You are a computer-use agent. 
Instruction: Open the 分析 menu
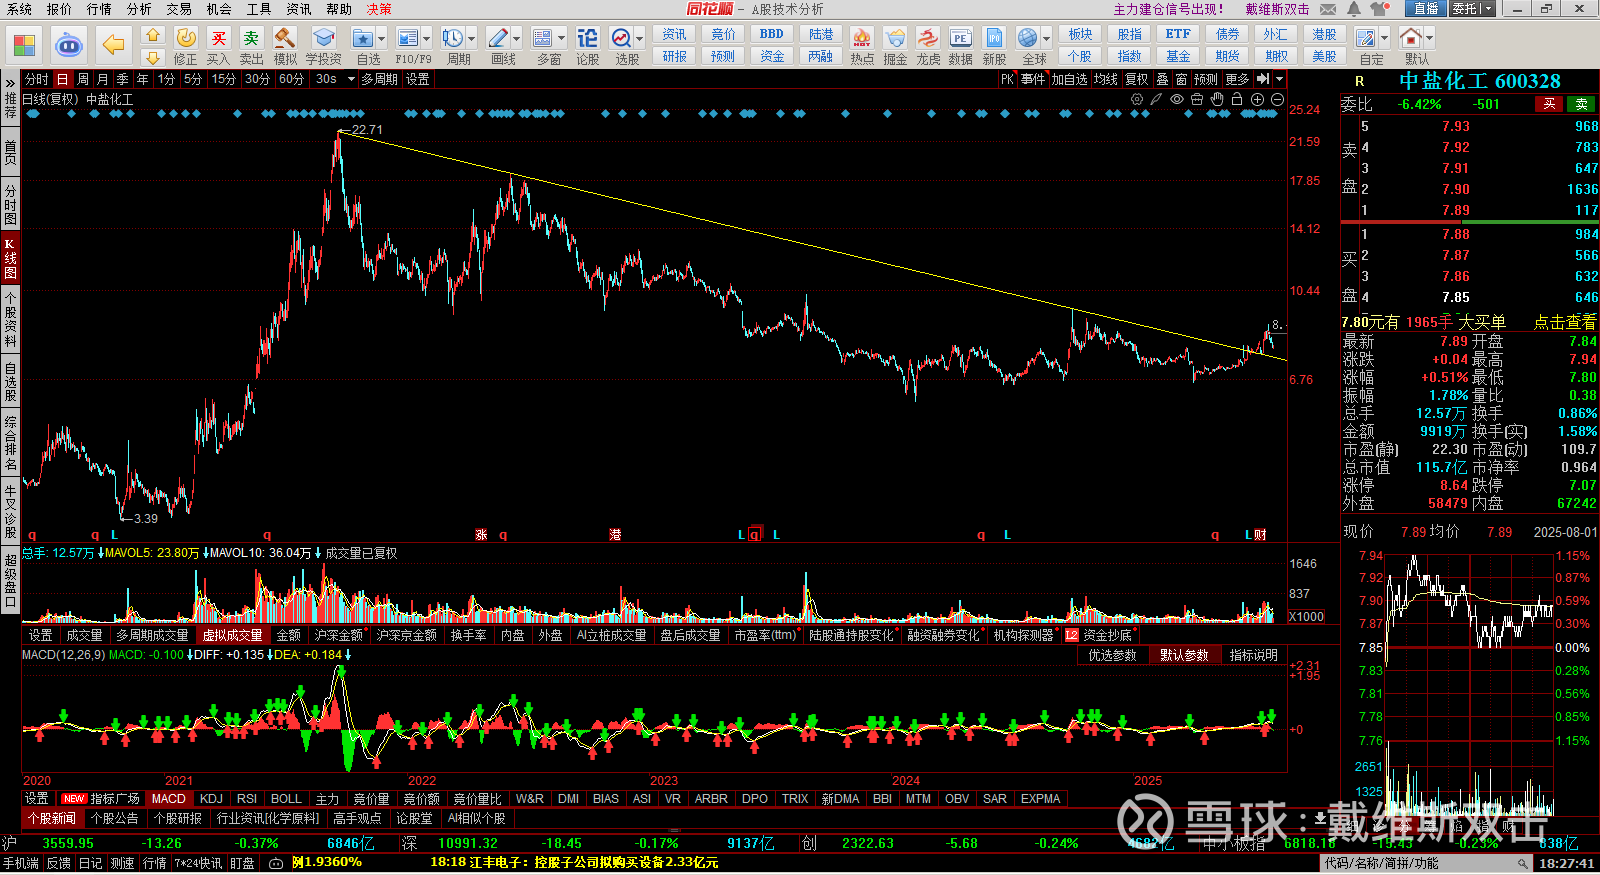[x=139, y=9]
